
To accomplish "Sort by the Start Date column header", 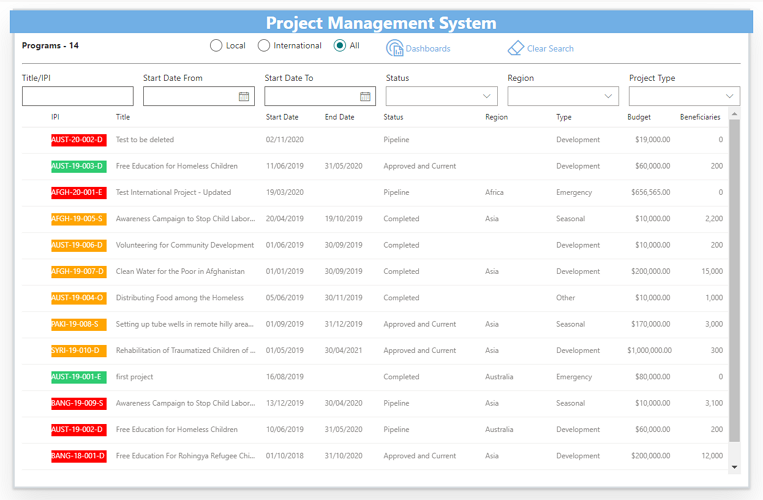I will [282, 117].
